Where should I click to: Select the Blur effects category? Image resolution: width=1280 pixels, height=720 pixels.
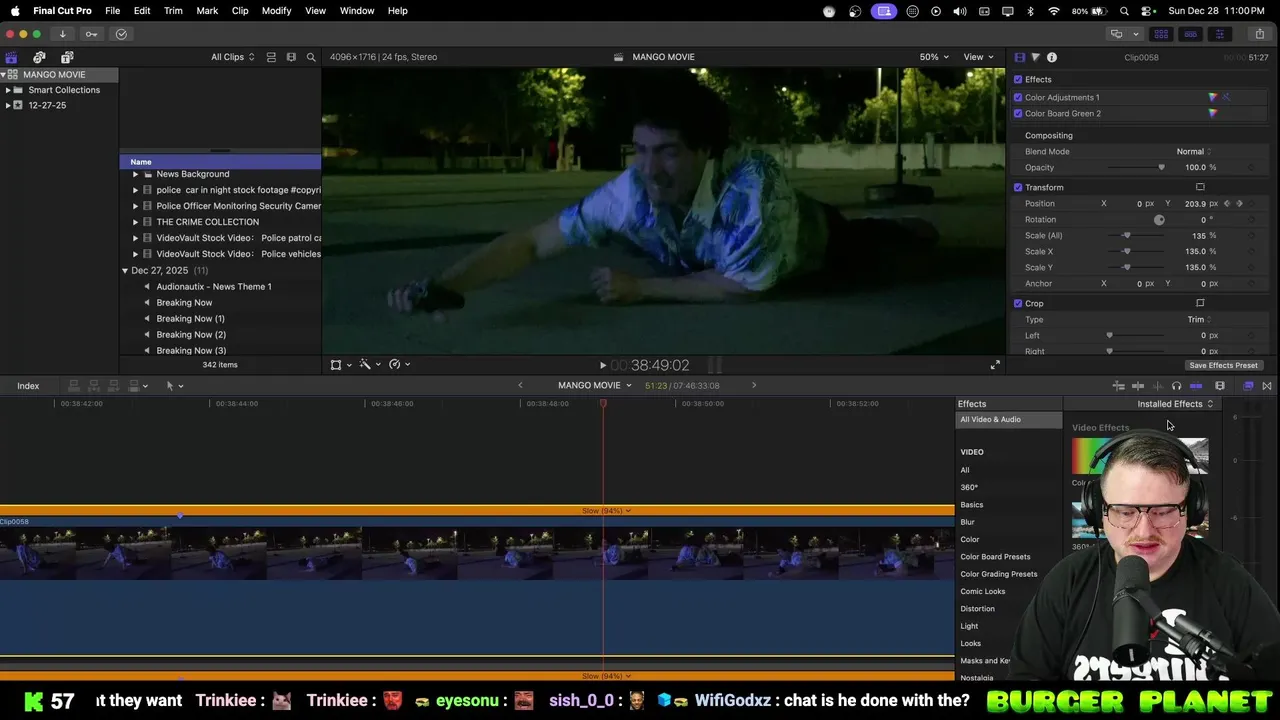pos(968,522)
